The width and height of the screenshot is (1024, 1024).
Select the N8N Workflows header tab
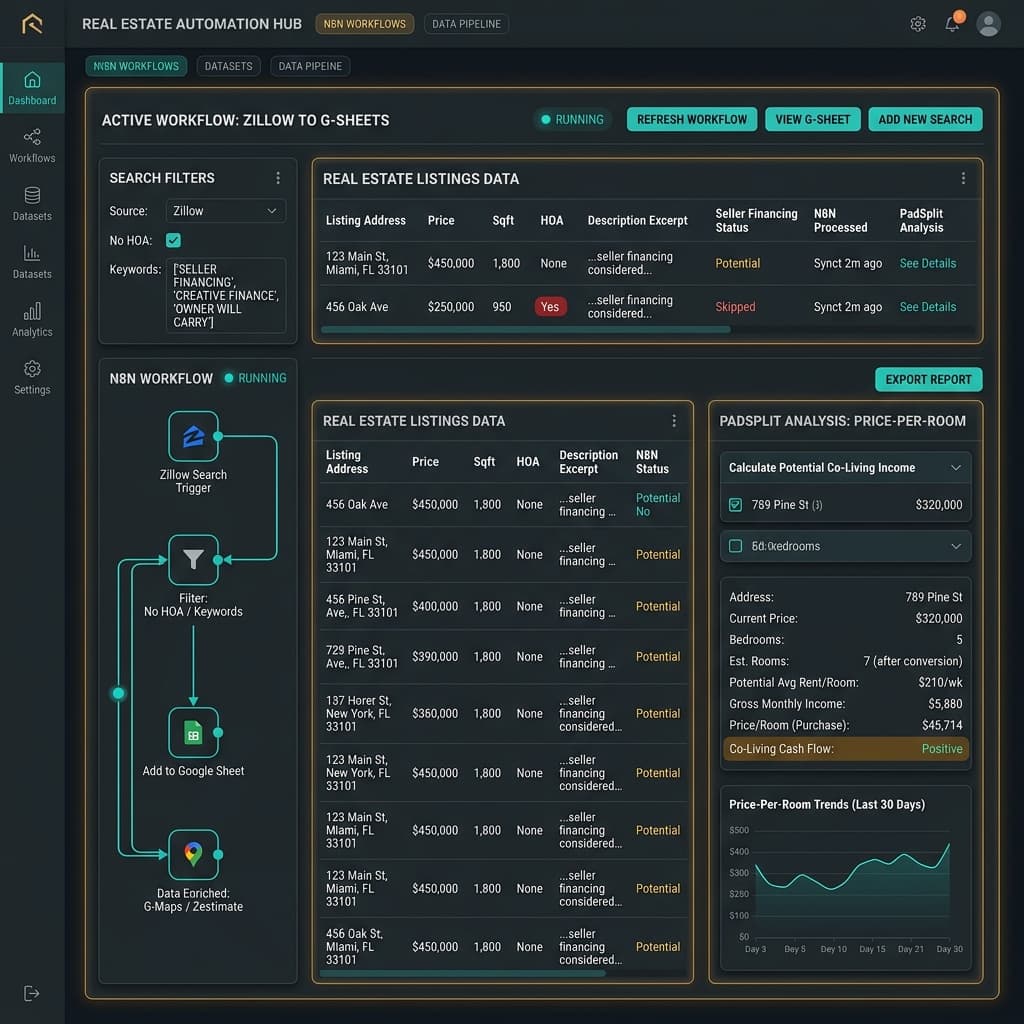(364, 24)
